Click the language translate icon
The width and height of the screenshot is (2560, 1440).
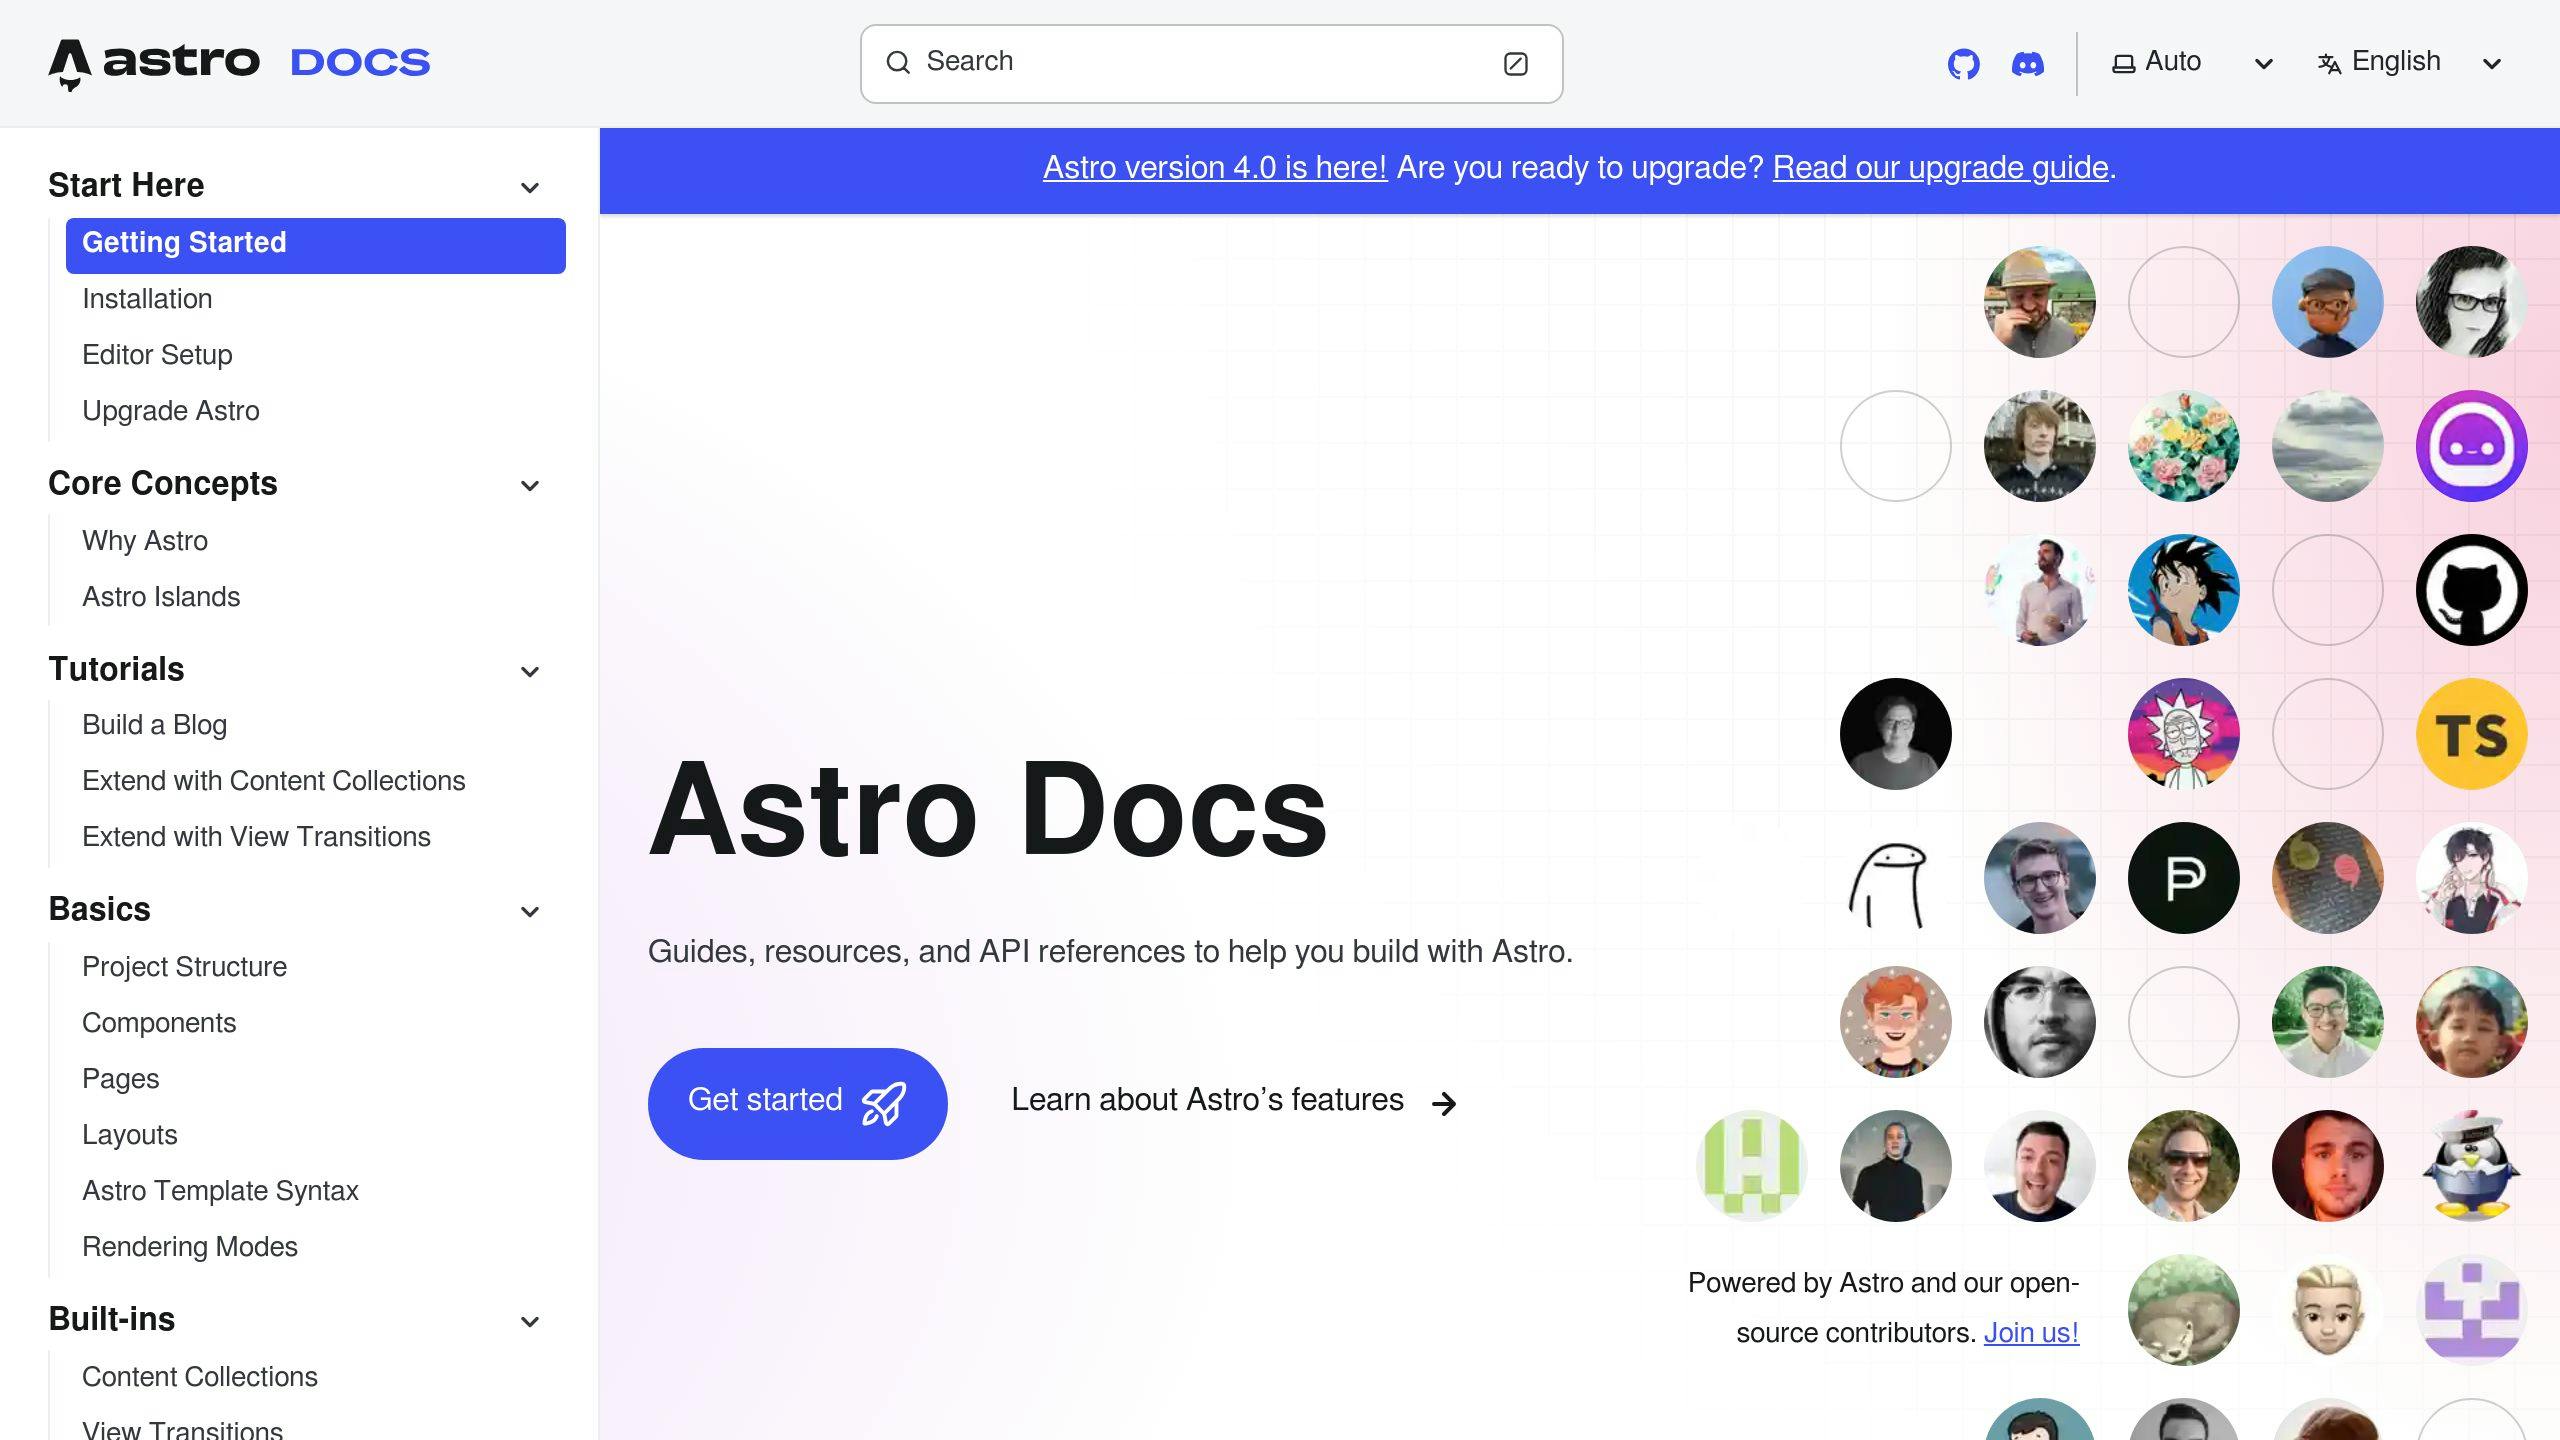pos(2330,62)
